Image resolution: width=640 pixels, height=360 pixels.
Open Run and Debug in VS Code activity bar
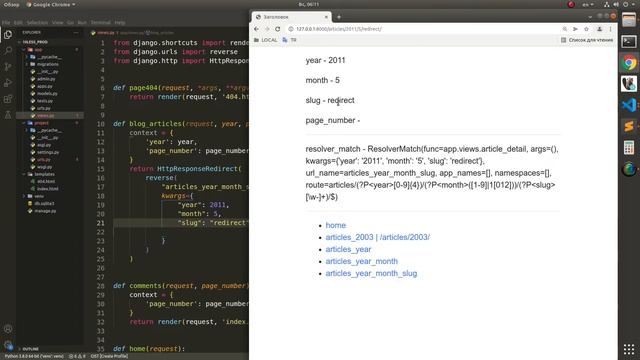tap(8, 83)
